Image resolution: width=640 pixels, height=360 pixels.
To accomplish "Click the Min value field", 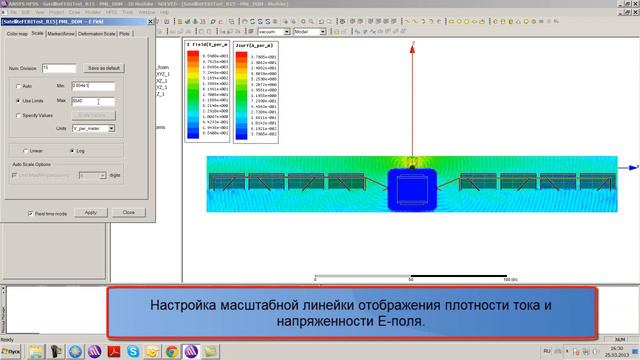I will [93, 86].
